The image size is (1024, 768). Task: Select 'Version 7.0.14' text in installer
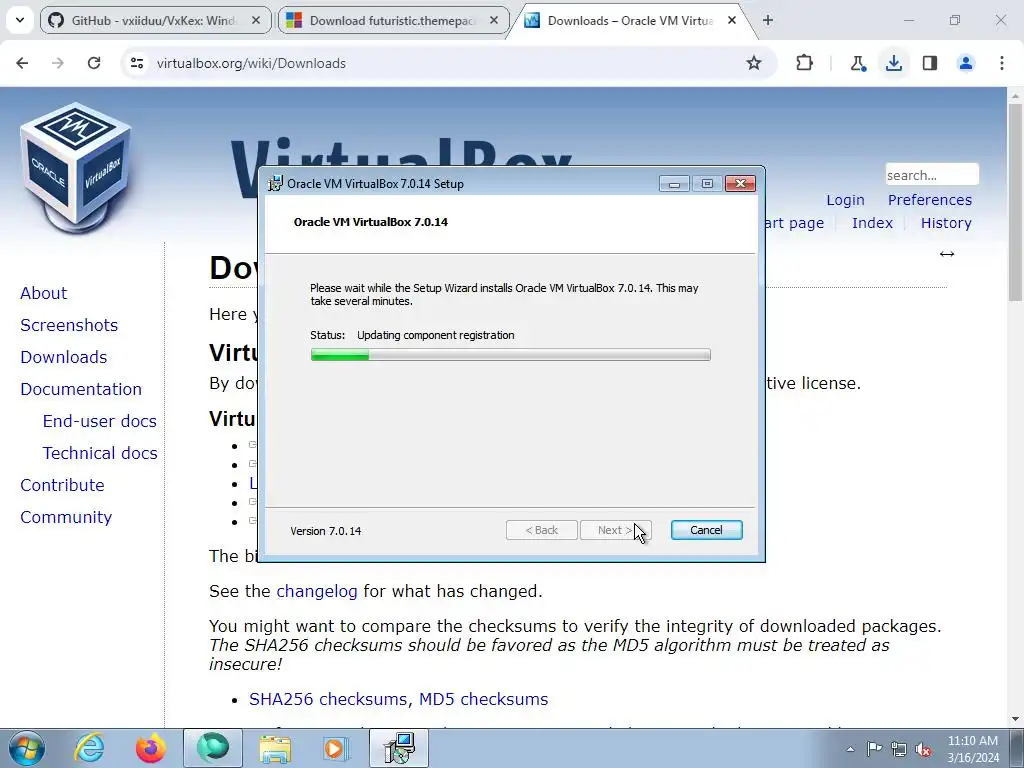pyautogui.click(x=326, y=531)
